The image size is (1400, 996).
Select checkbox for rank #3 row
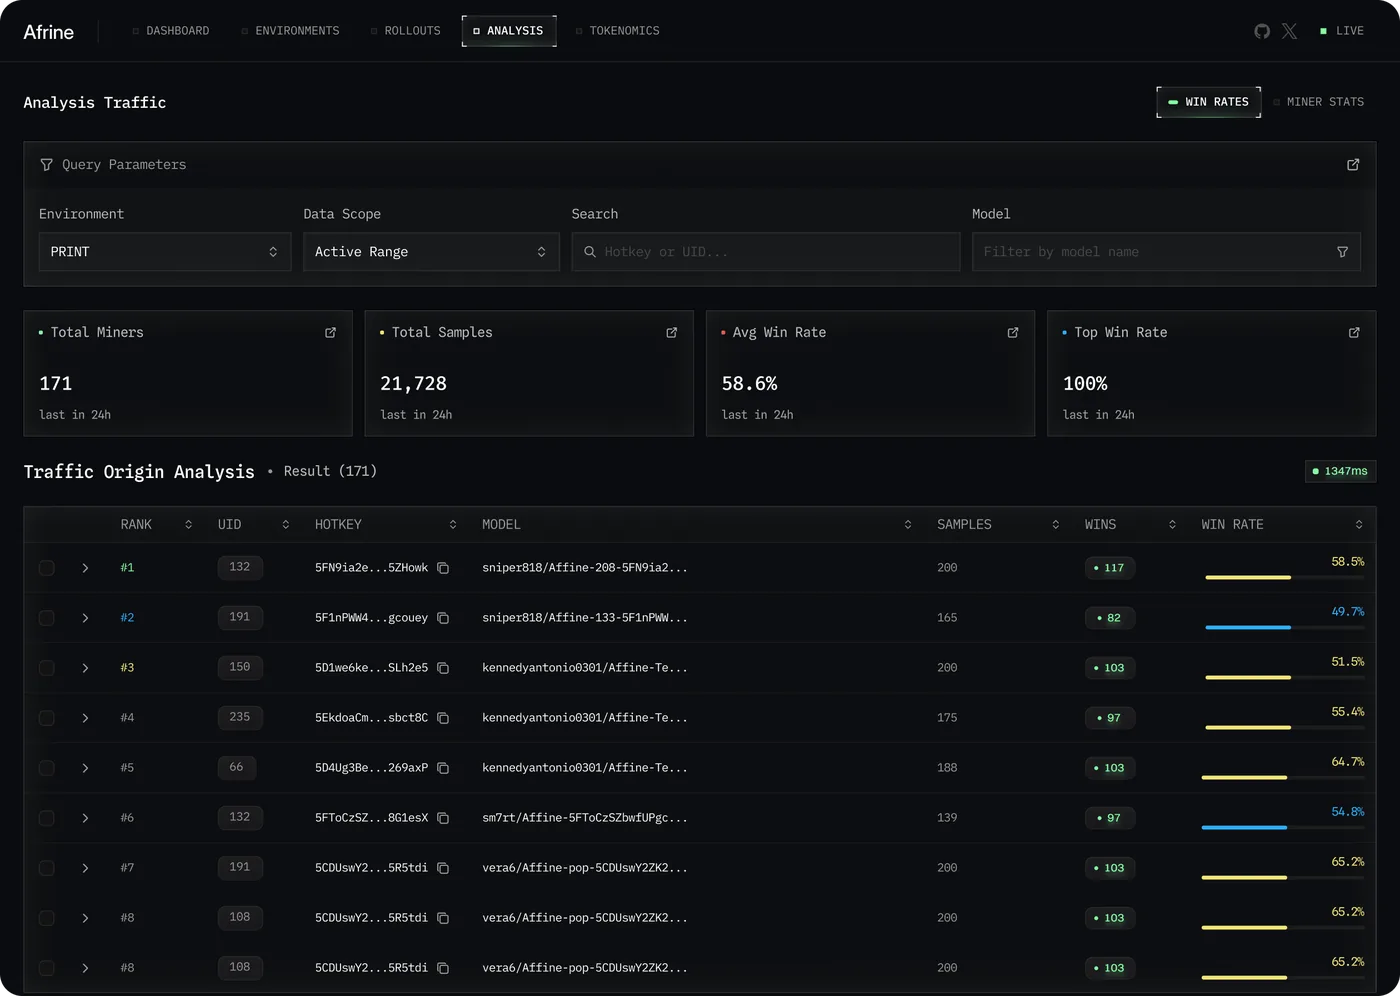pos(47,668)
